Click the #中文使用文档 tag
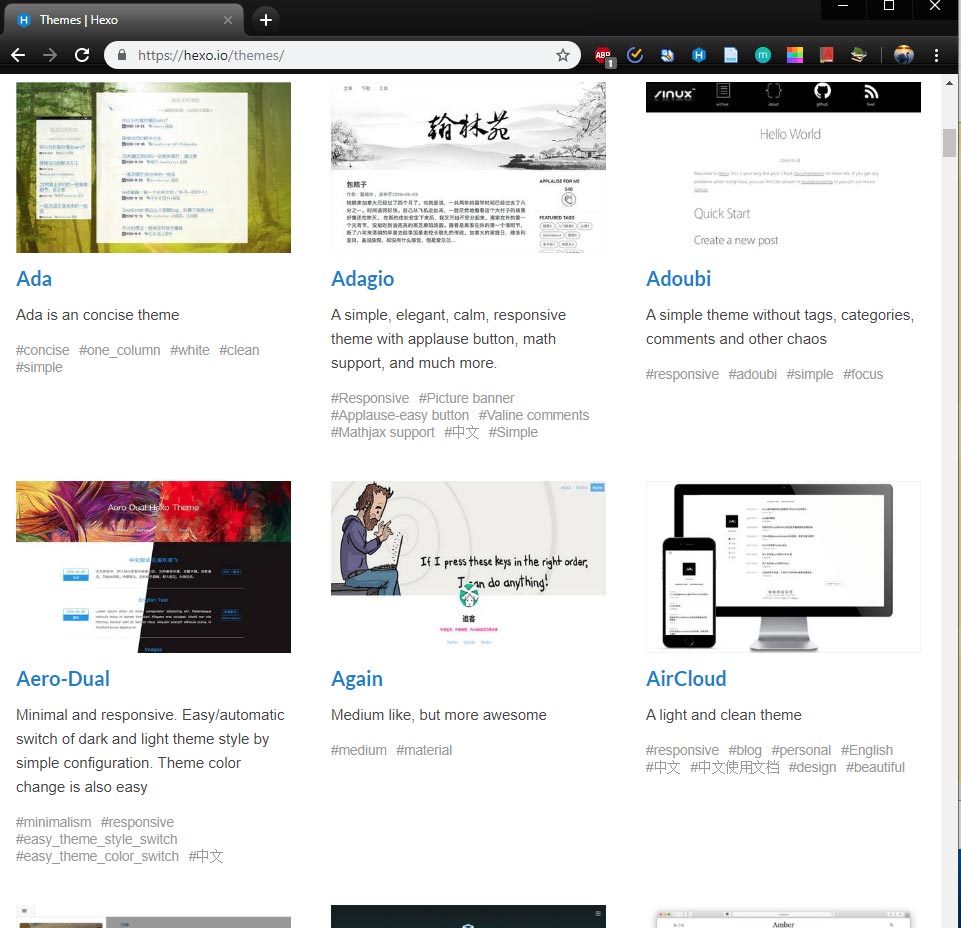The image size is (961, 928). (735, 767)
